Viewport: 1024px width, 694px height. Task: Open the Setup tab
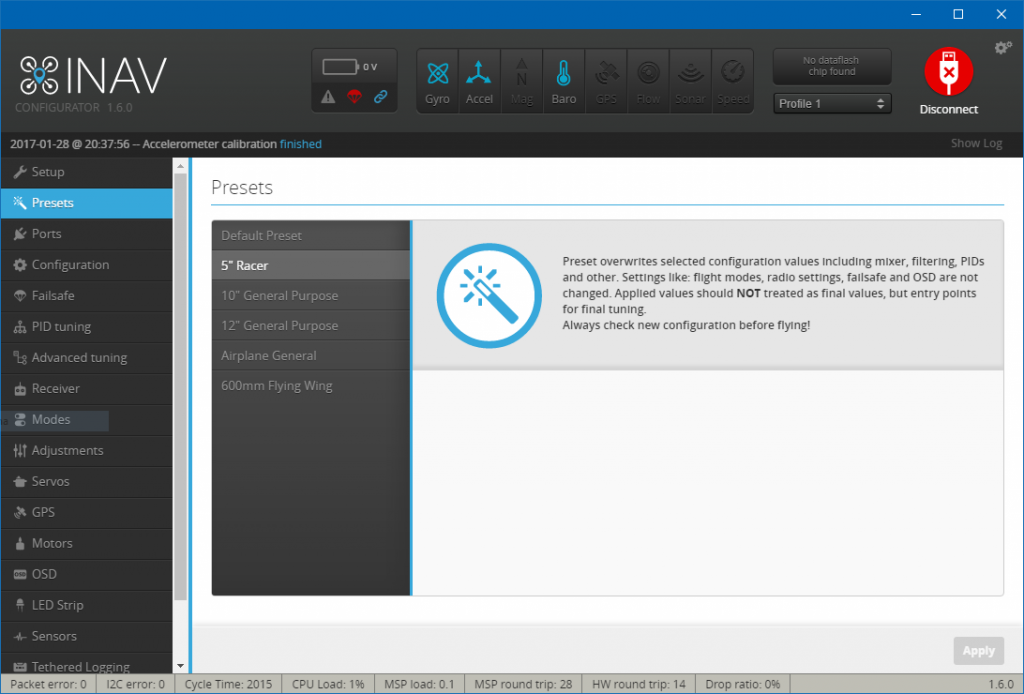[48, 172]
